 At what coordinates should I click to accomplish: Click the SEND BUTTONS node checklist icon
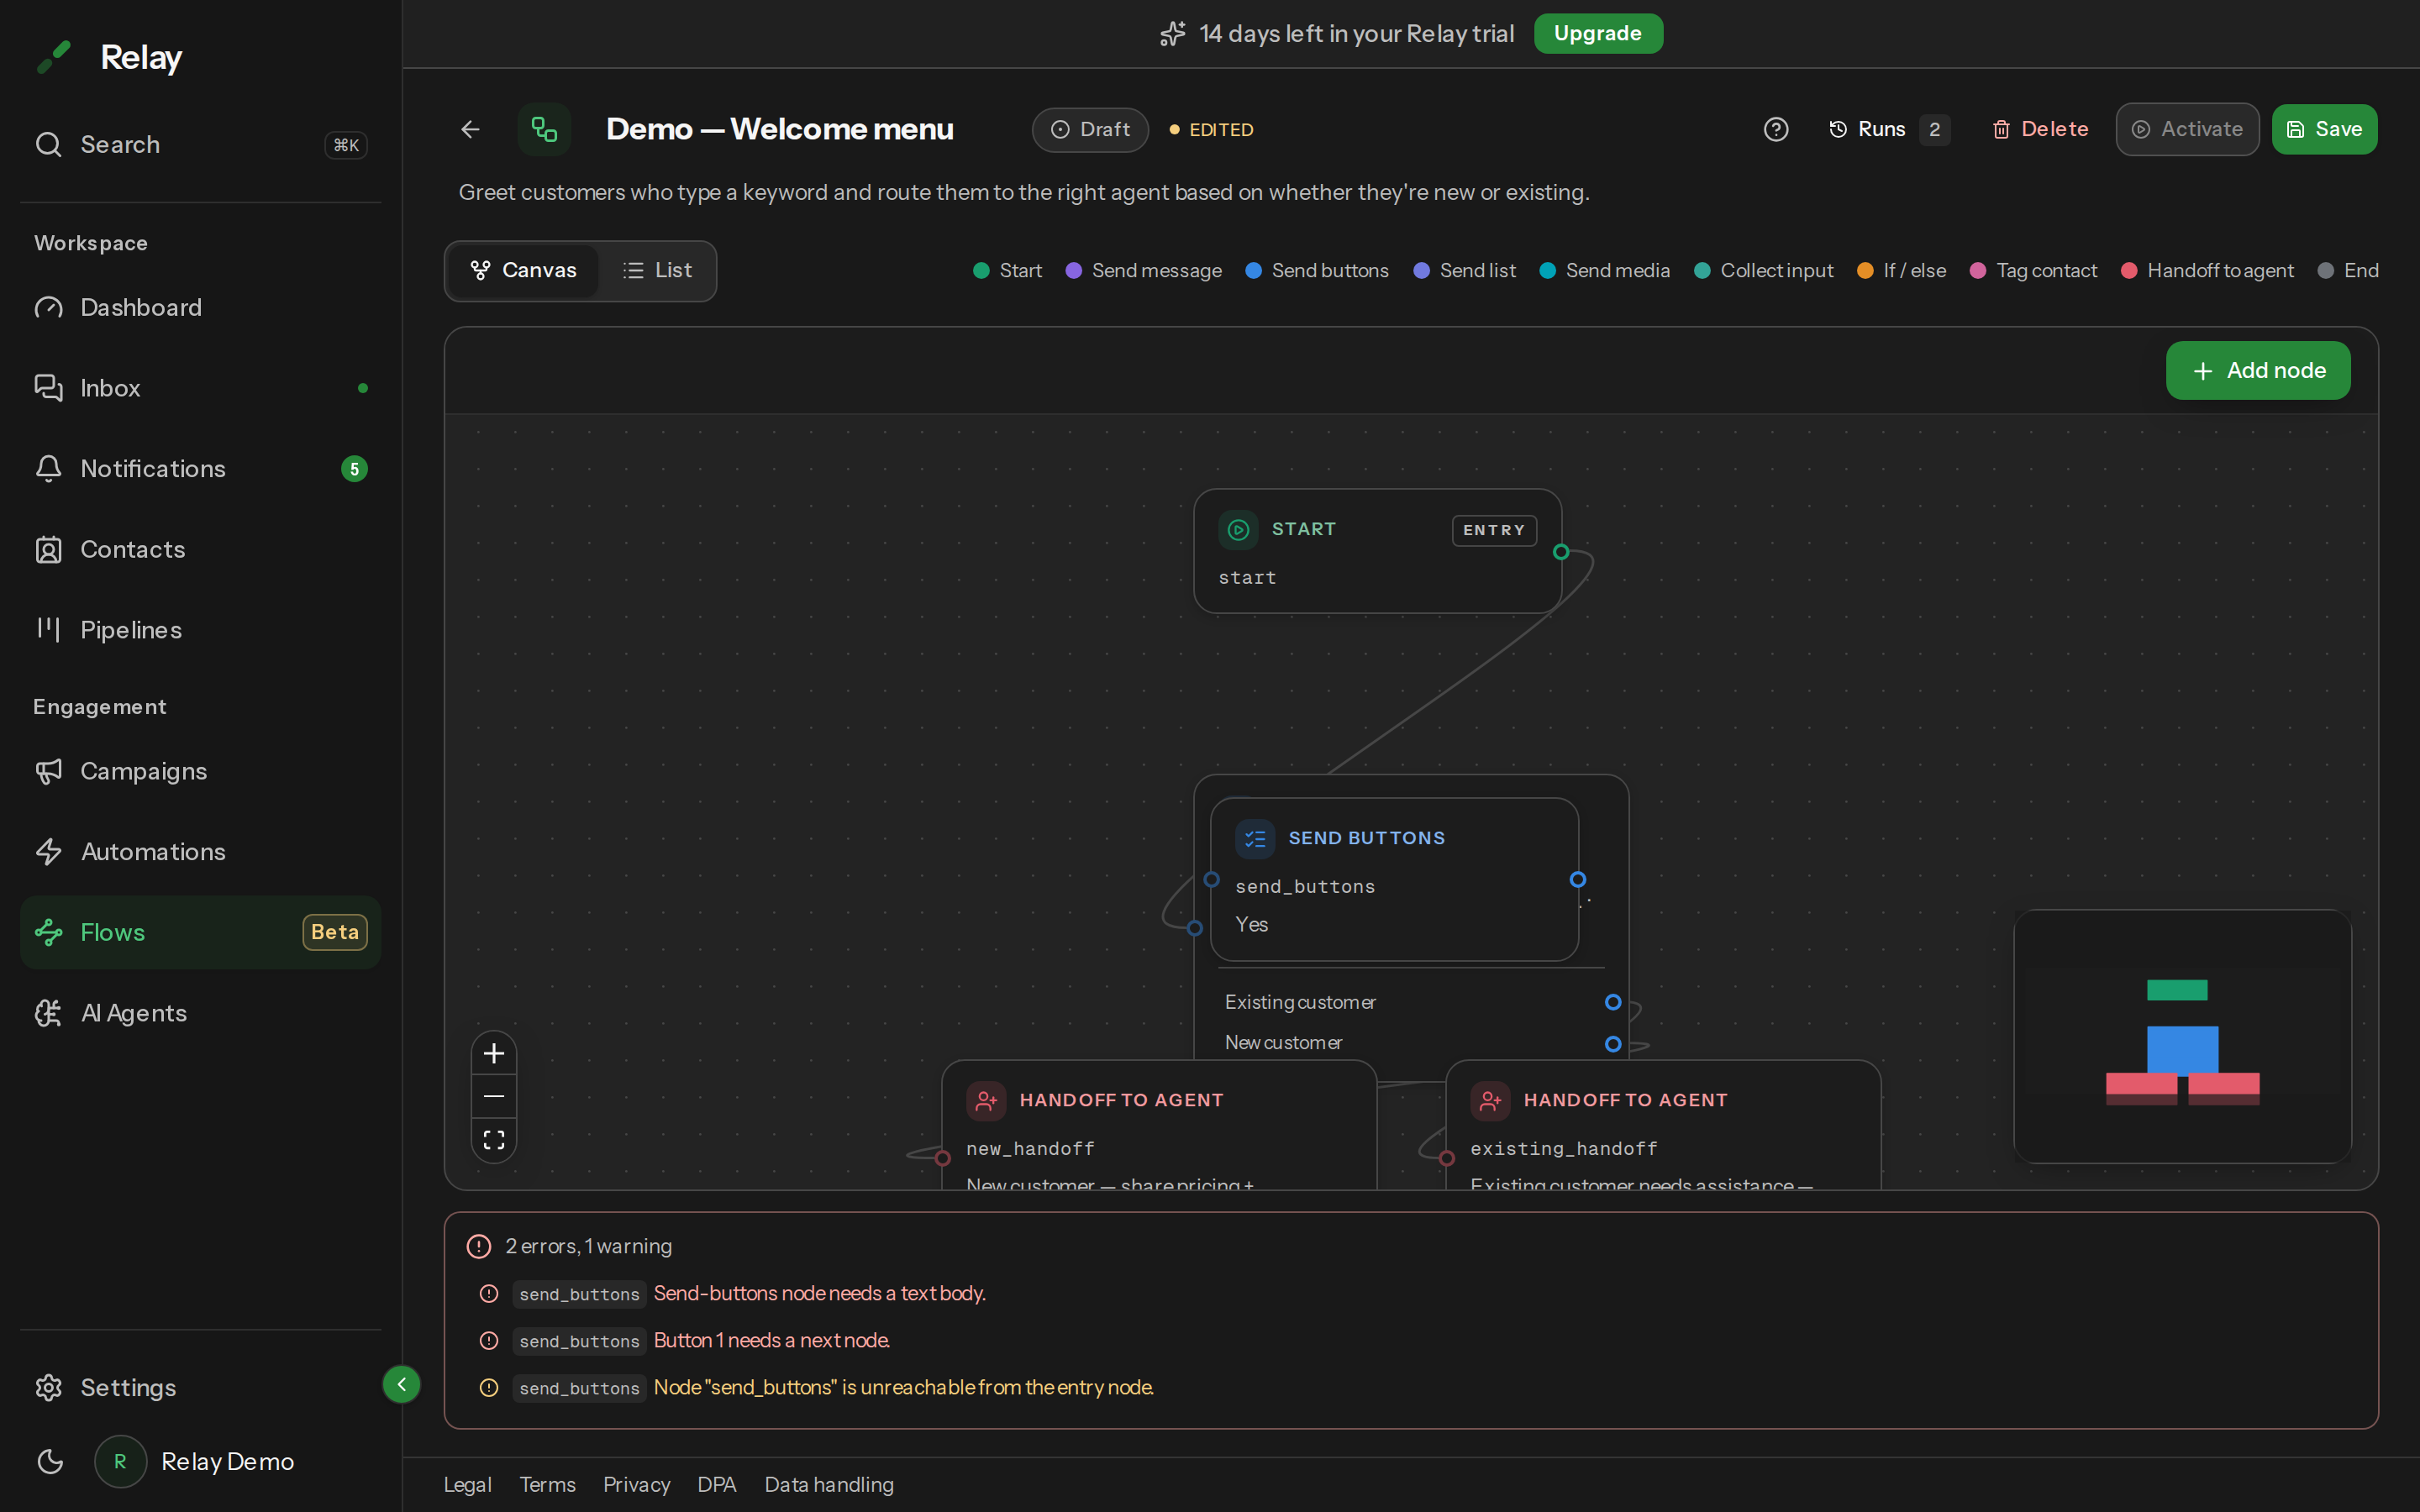click(1255, 838)
